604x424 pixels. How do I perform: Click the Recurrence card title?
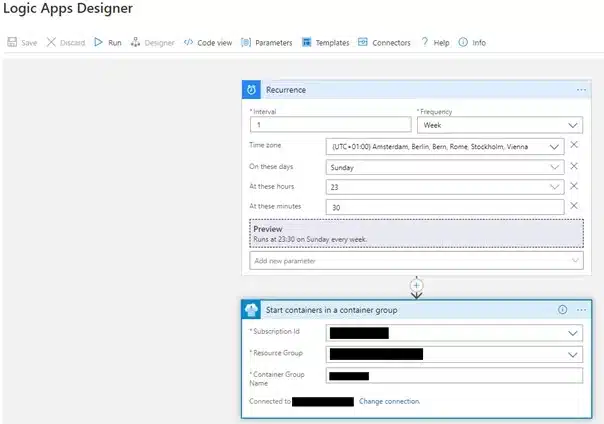286,90
